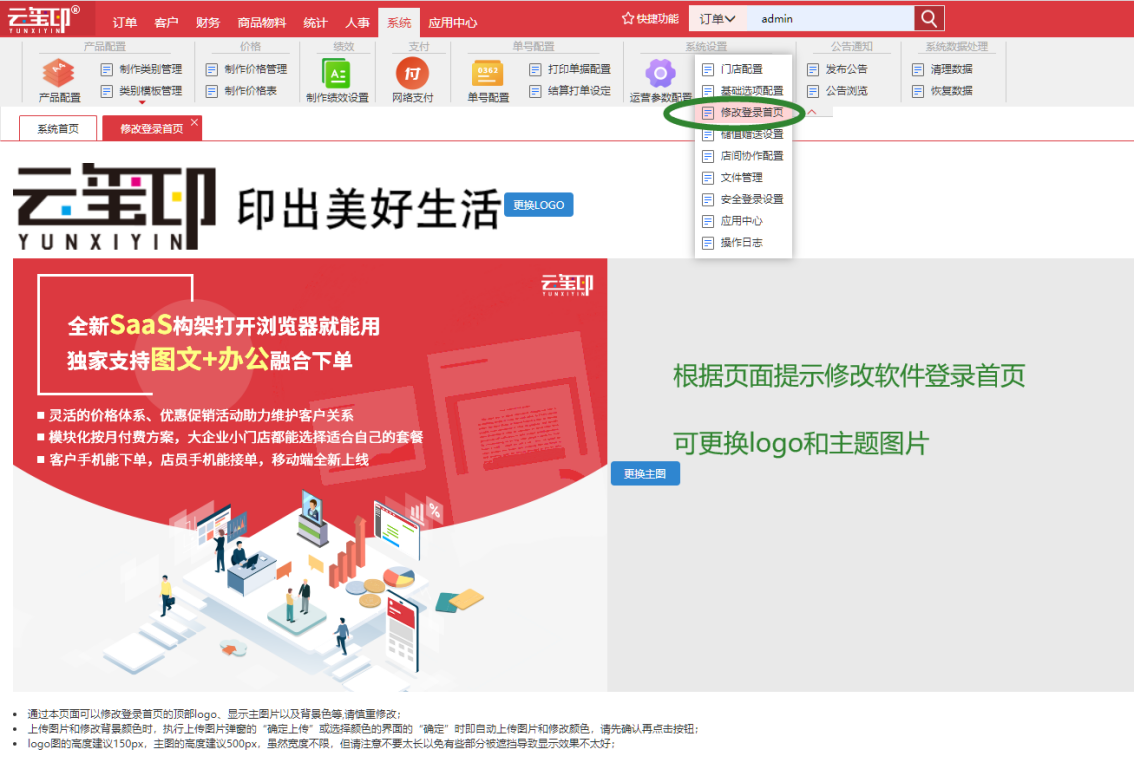Screen dimensions: 1134x757
Task: Open 类别模板管理
Action: [x=141, y=91]
